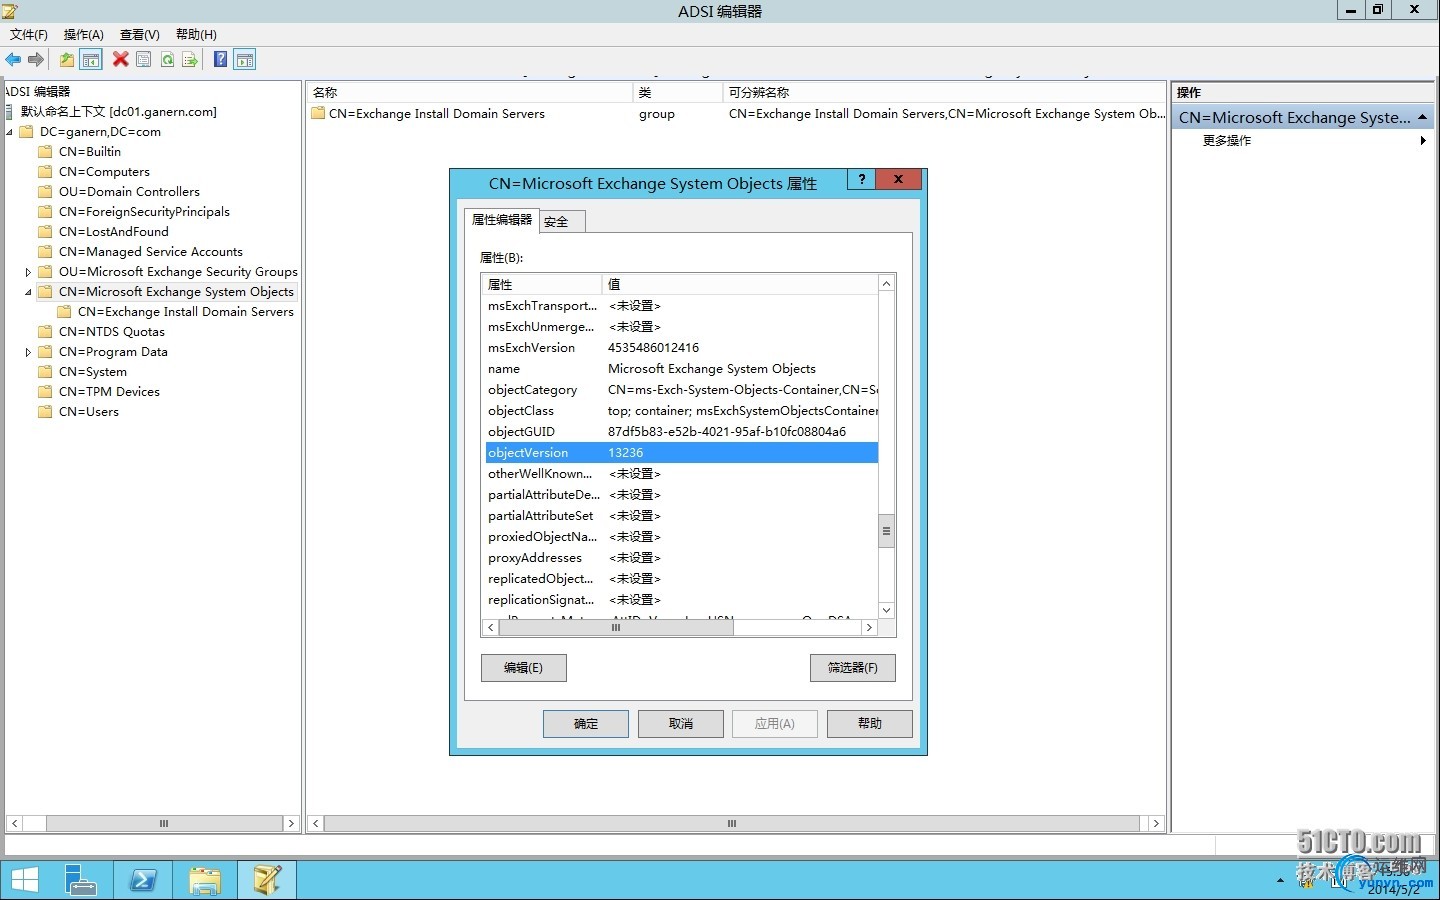
Task: Toggle the console tree pane icon
Action: pyautogui.click(x=90, y=60)
